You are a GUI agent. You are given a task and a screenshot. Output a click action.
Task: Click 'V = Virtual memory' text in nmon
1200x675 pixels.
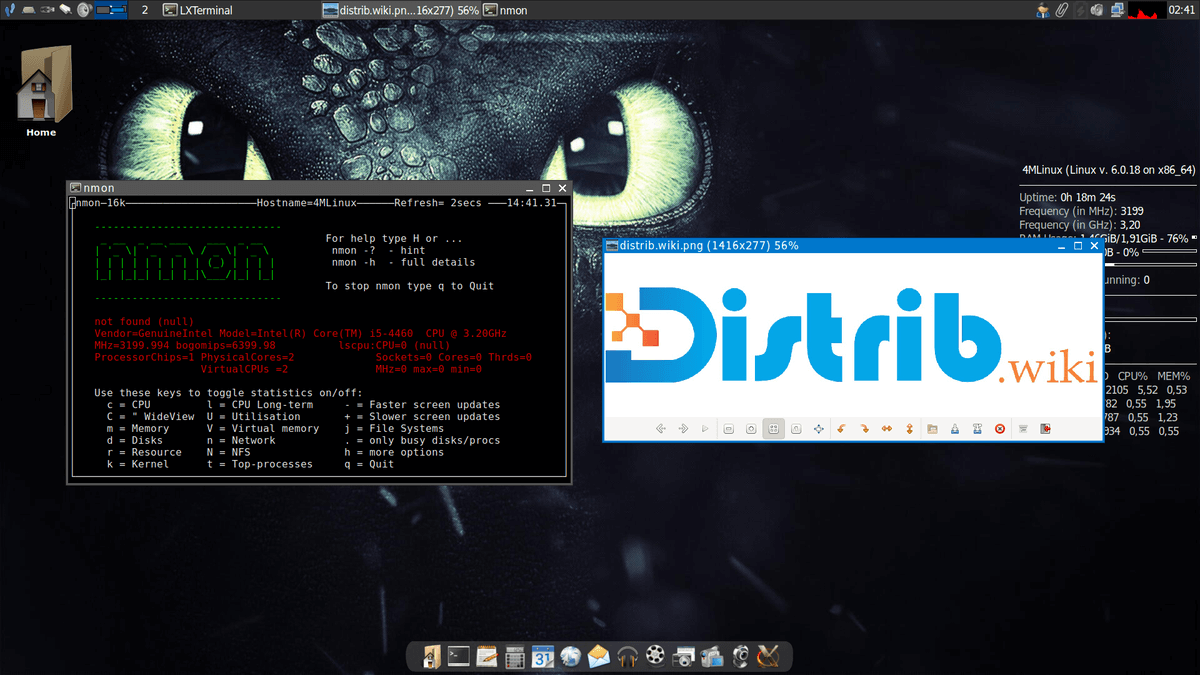click(x=263, y=429)
